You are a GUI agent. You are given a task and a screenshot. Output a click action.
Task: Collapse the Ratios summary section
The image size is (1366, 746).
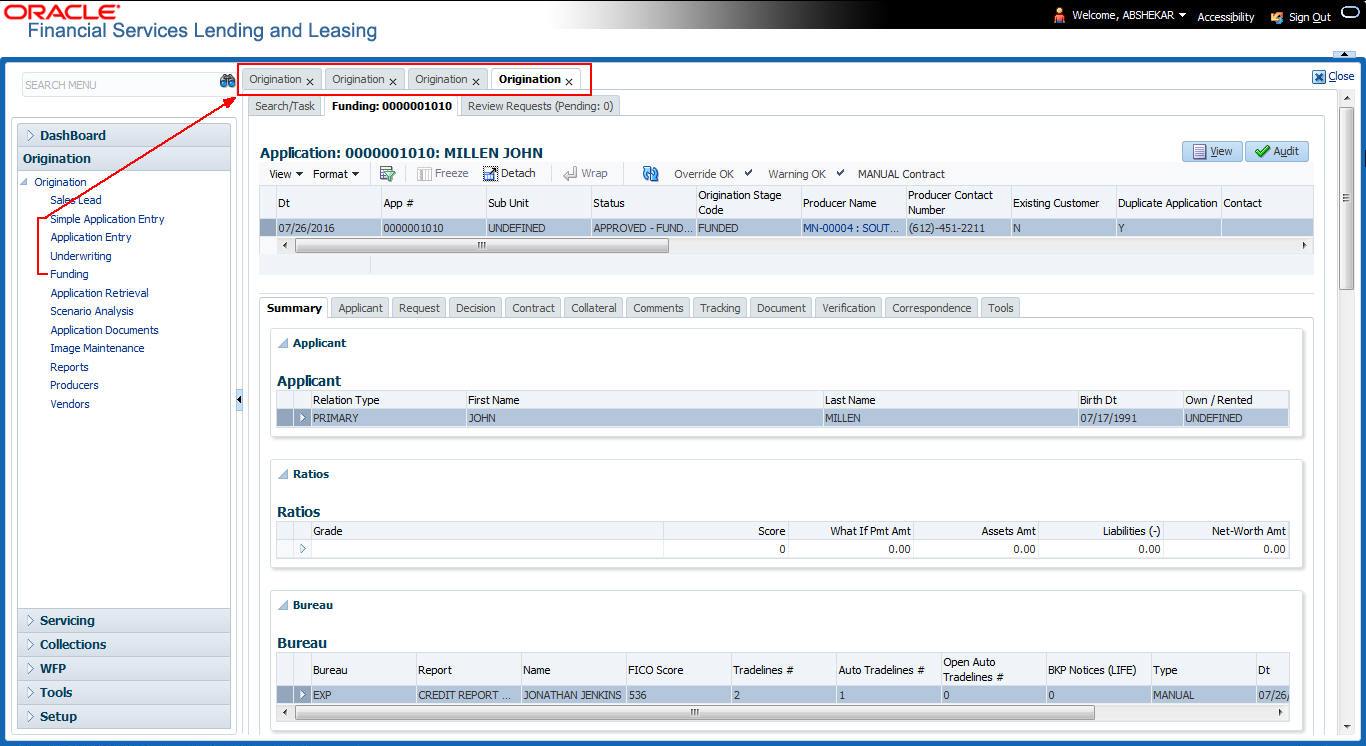point(282,474)
